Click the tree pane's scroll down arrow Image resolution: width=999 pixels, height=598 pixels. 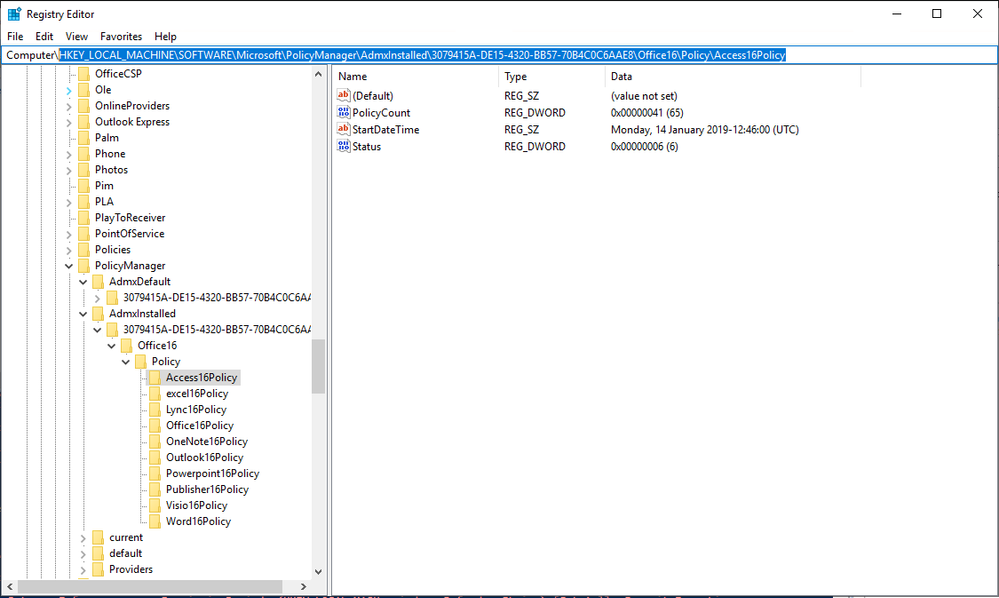tap(319, 572)
